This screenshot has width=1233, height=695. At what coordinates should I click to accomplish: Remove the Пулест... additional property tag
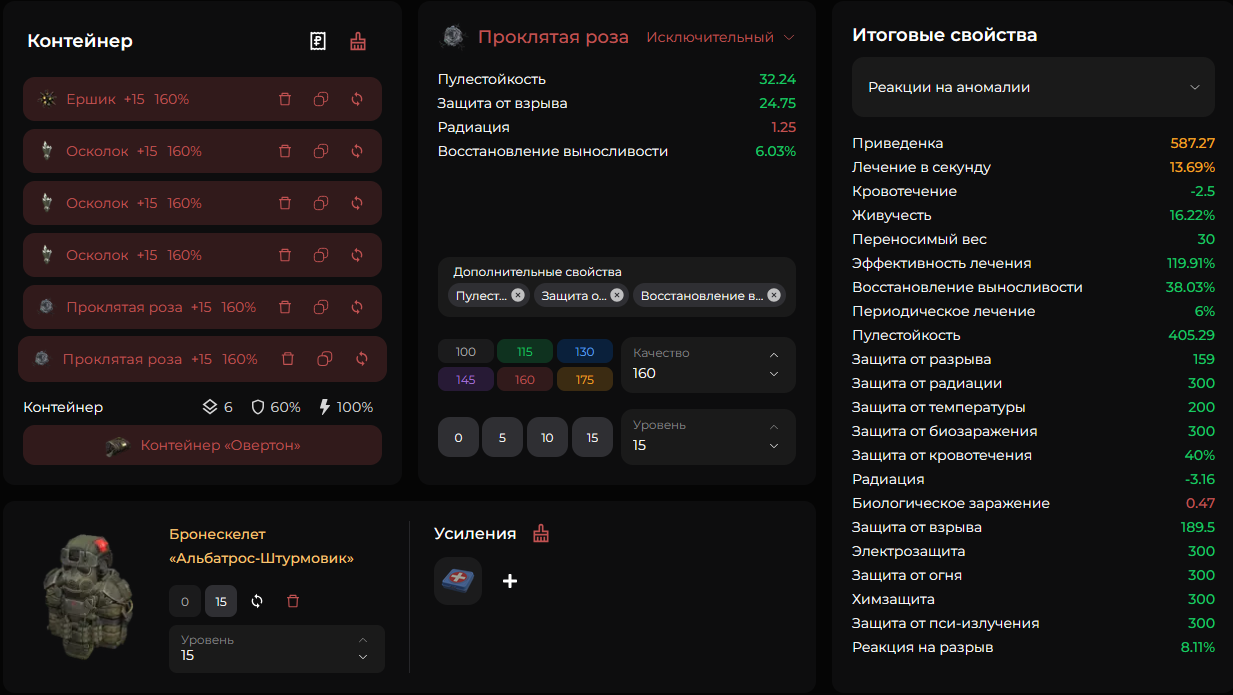[x=517, y=295]
